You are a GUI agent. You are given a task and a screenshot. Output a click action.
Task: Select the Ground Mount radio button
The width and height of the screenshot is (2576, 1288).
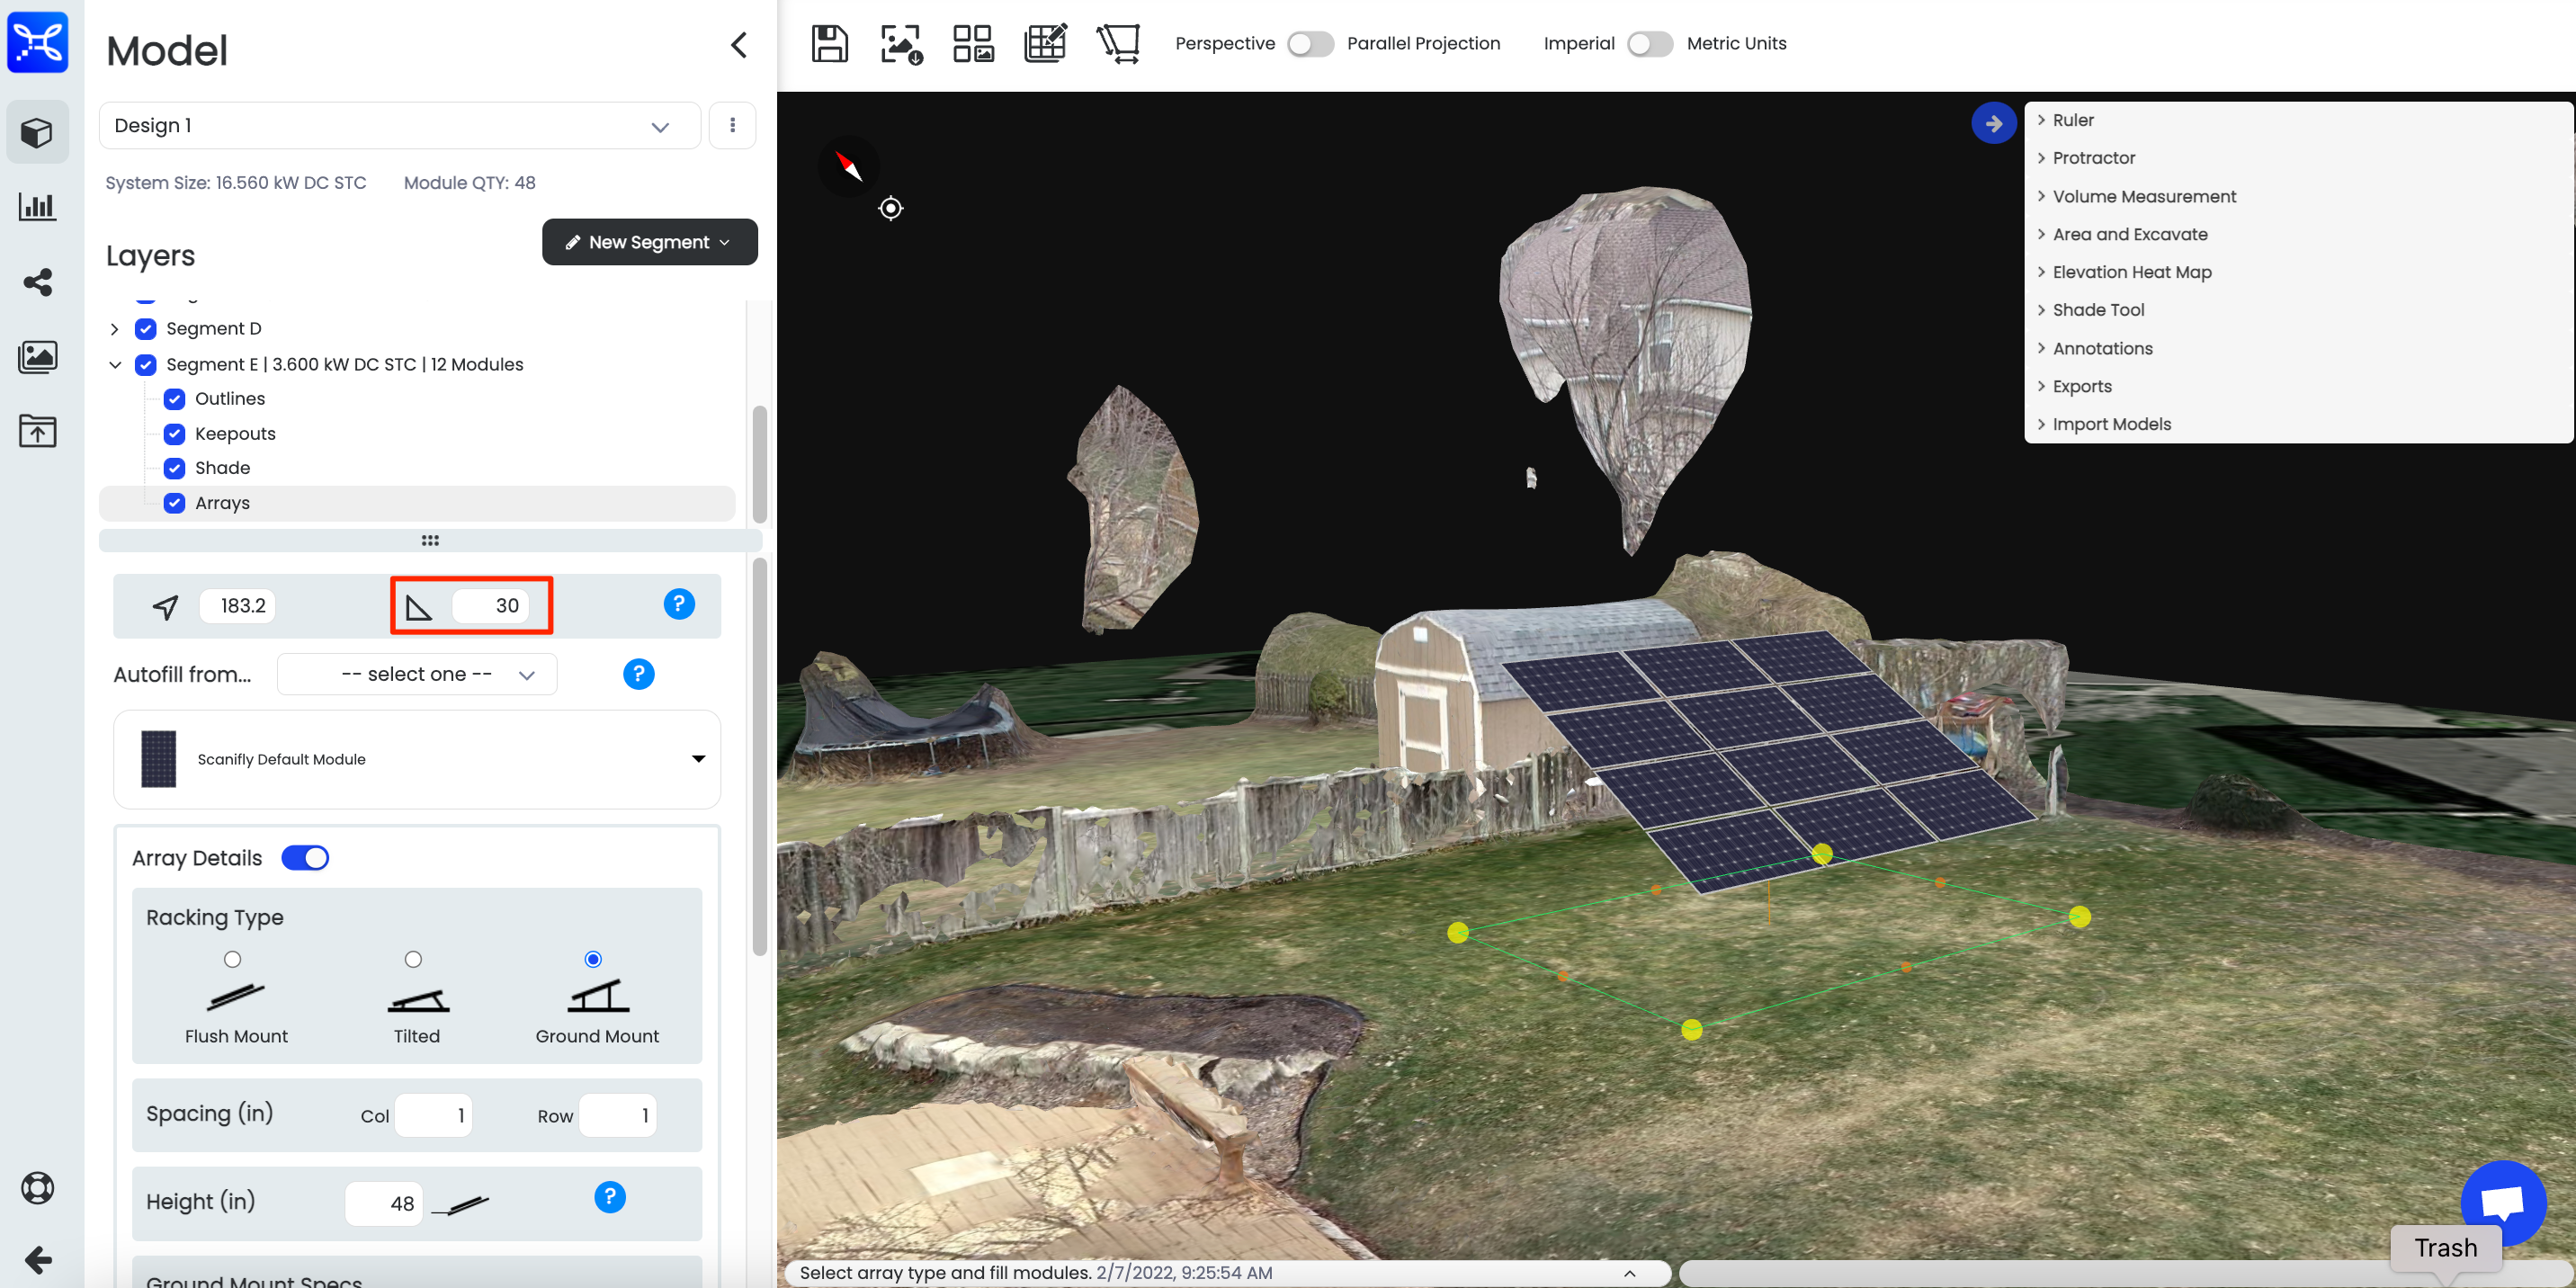593,959
